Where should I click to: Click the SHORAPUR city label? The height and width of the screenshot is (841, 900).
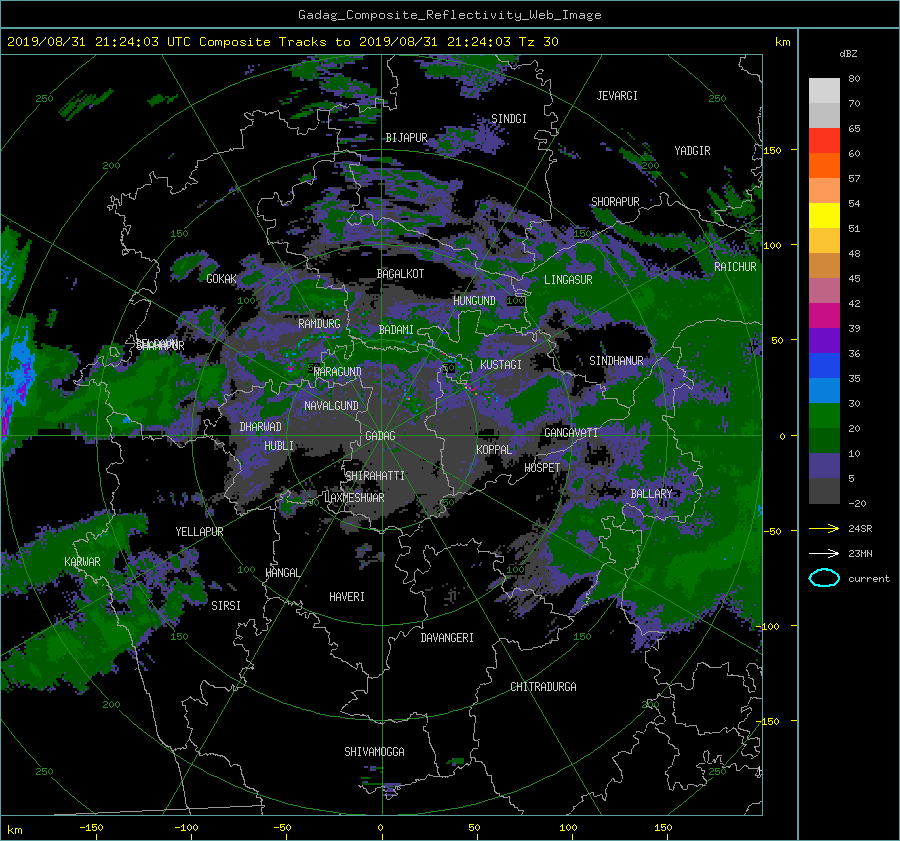point(615,202)
